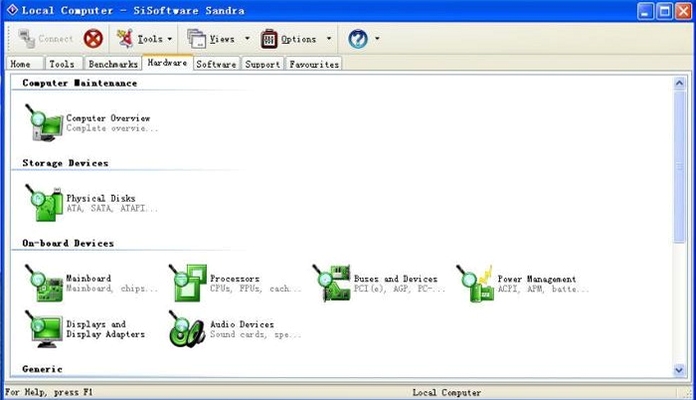696x400 pixels.
Task: Open Displays and Display Adapters icon
Action: pyautogui.click(x=44, y=329)
